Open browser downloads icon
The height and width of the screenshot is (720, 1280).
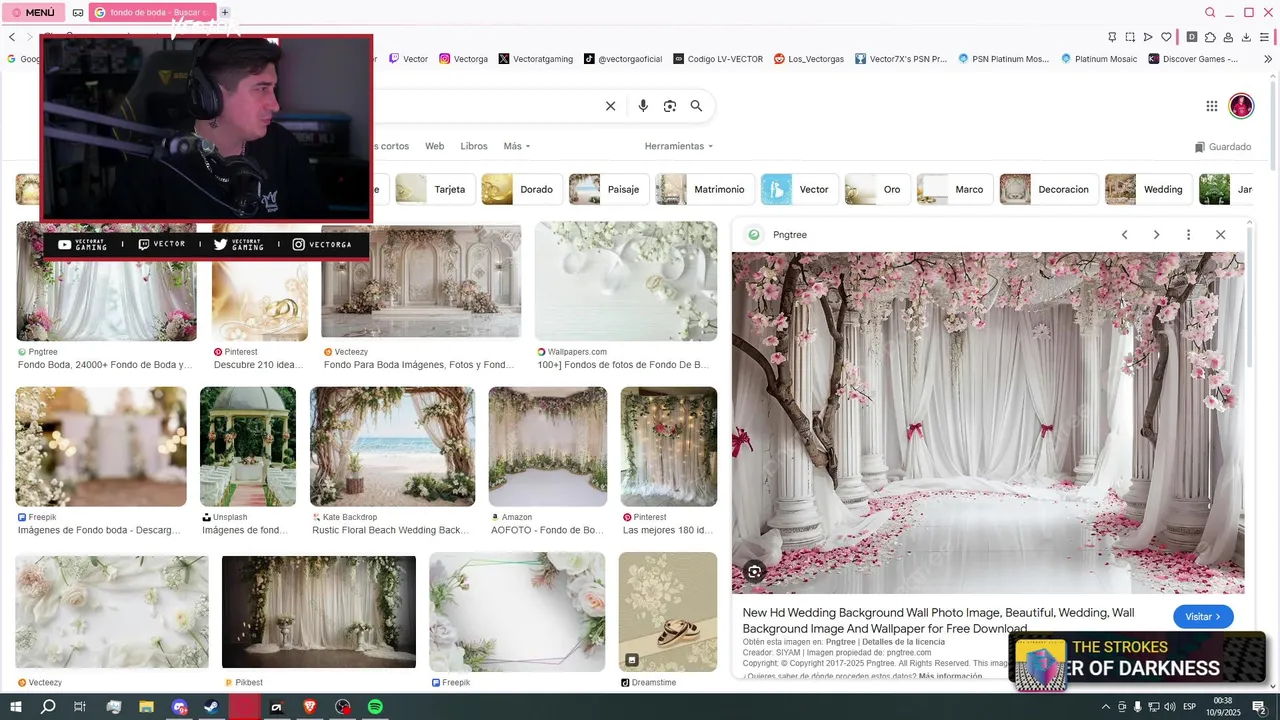1246,37
